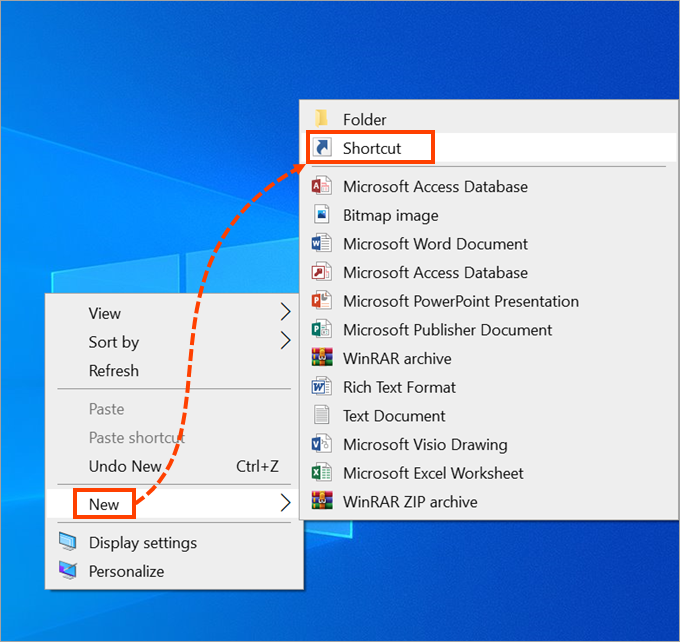Click the Microsoft Publisher Document icon

tap(322, 330)
